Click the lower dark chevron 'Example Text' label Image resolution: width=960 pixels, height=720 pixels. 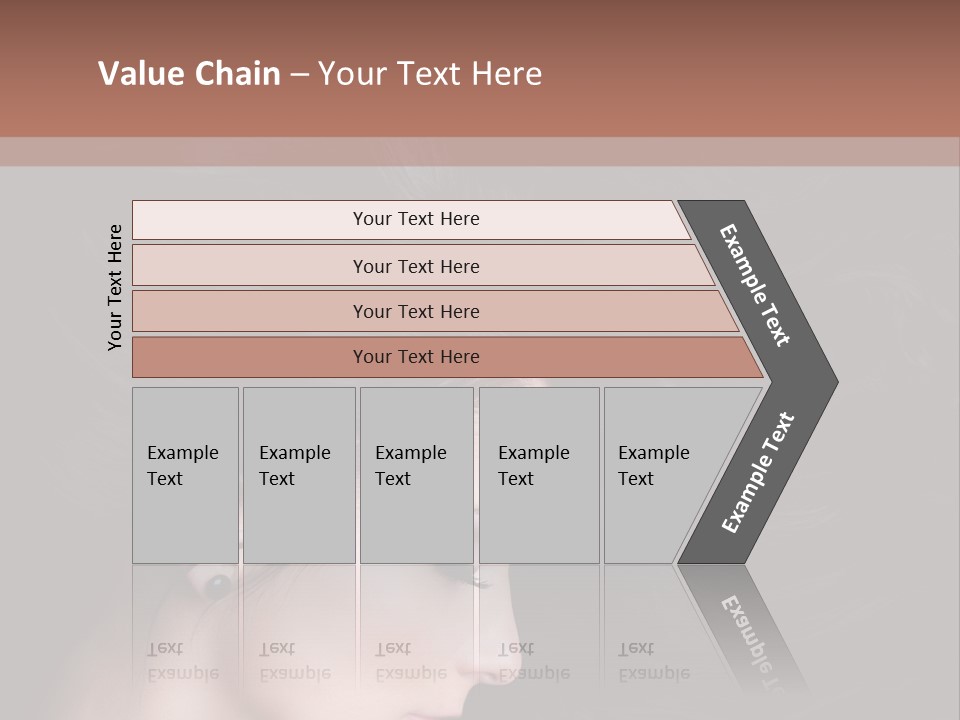pos(757,472)
